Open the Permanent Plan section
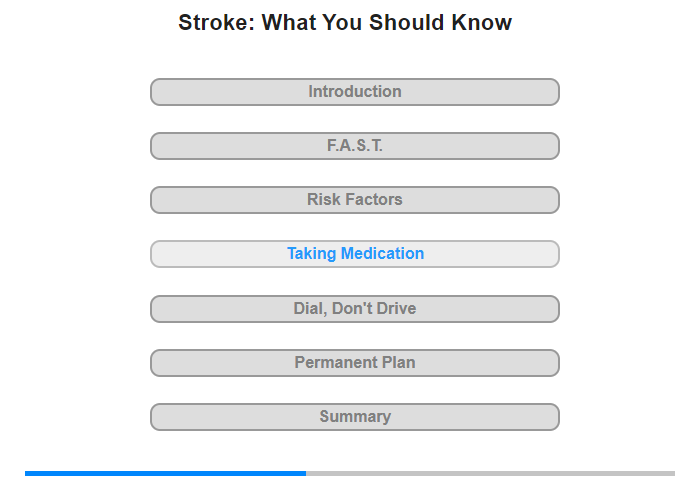 click(x=354, y=363)
